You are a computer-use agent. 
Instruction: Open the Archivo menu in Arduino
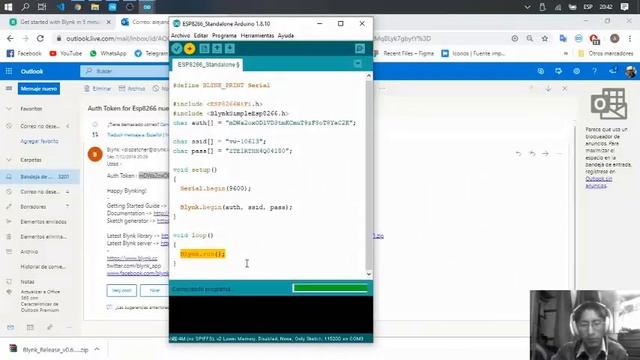[x=180, y=36]
